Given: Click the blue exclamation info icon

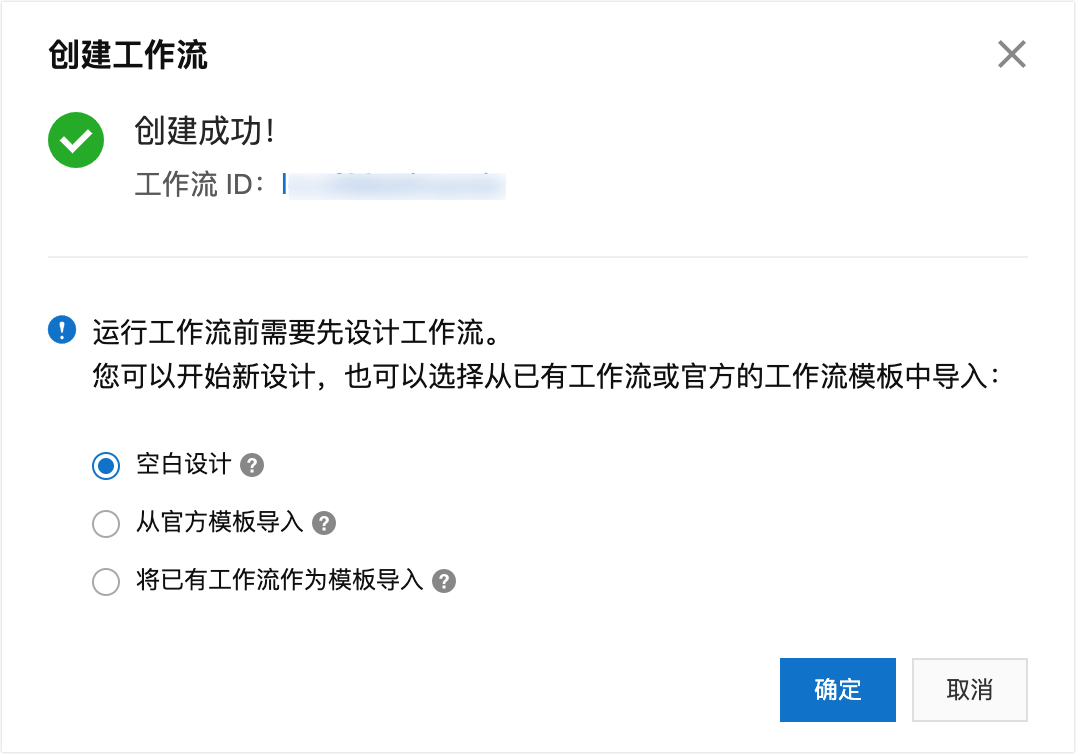Looking at the screenshot, I should [x=62, y=329].
